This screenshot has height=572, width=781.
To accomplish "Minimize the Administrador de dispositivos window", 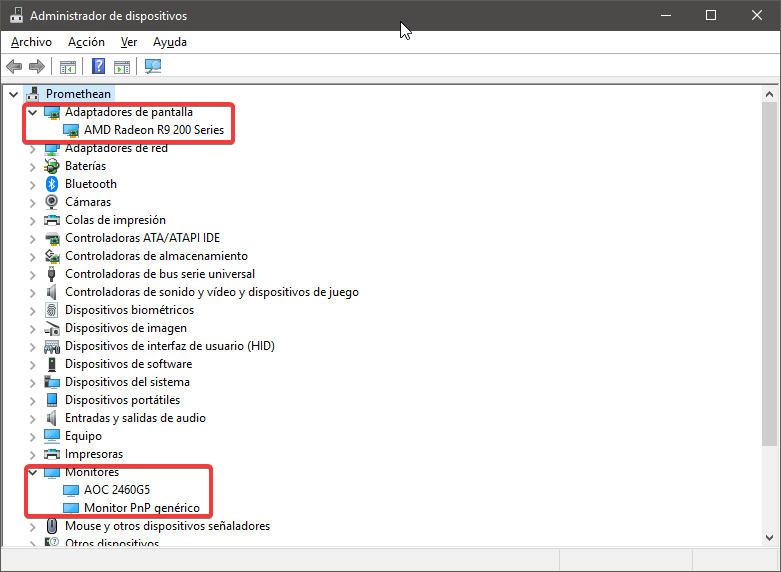I will point(665,15).
